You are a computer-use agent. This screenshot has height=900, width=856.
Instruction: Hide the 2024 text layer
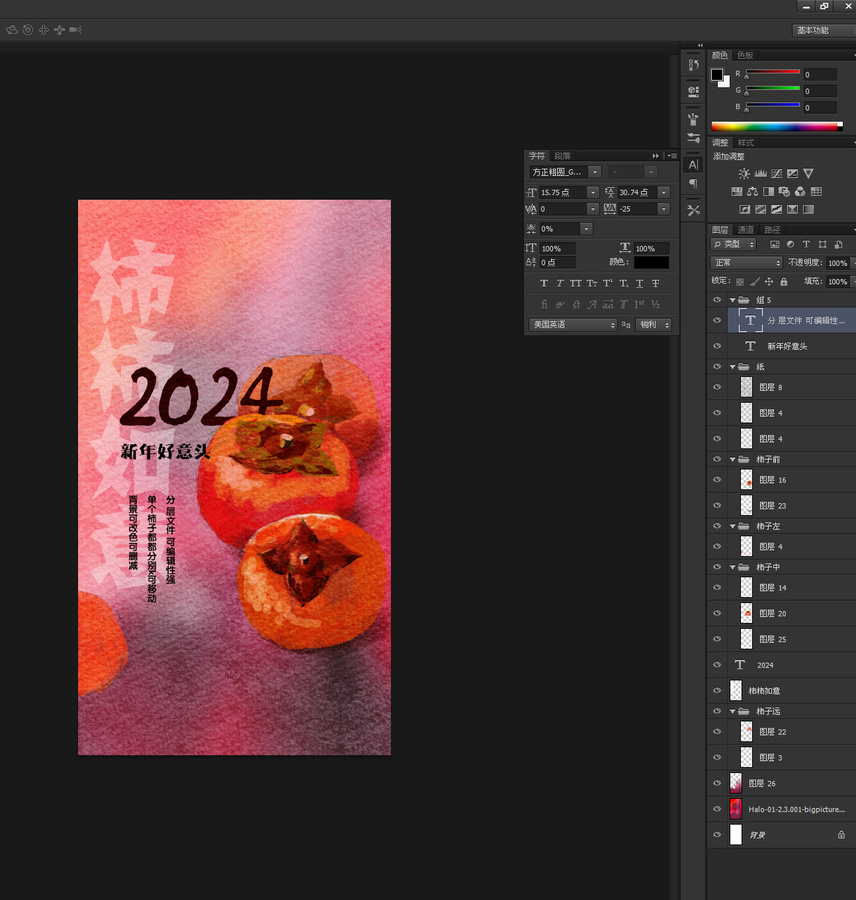[x=717, y=665]
